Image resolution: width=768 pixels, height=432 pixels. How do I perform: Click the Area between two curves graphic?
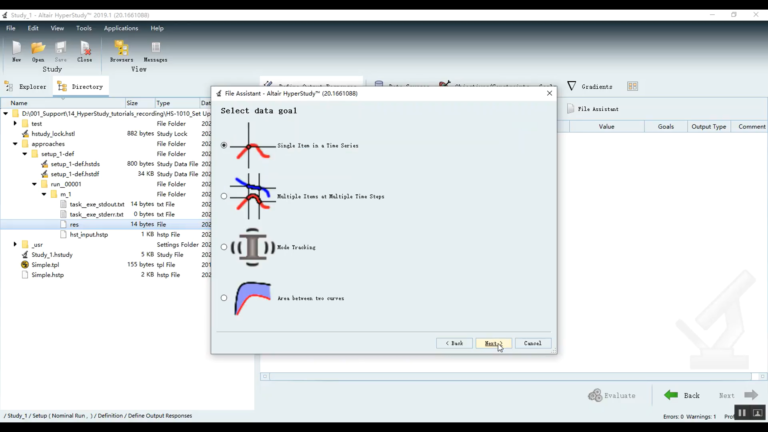(x=252, y=298)
